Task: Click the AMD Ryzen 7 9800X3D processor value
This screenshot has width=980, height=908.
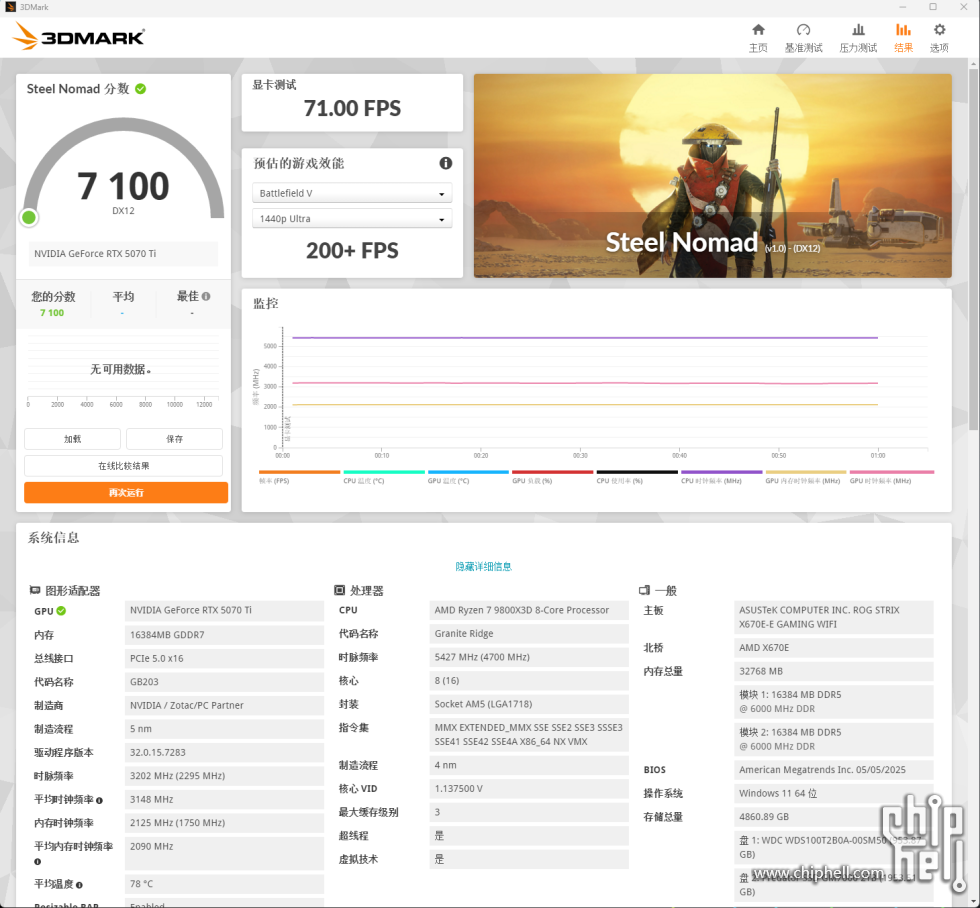Action: pos(529,610)
